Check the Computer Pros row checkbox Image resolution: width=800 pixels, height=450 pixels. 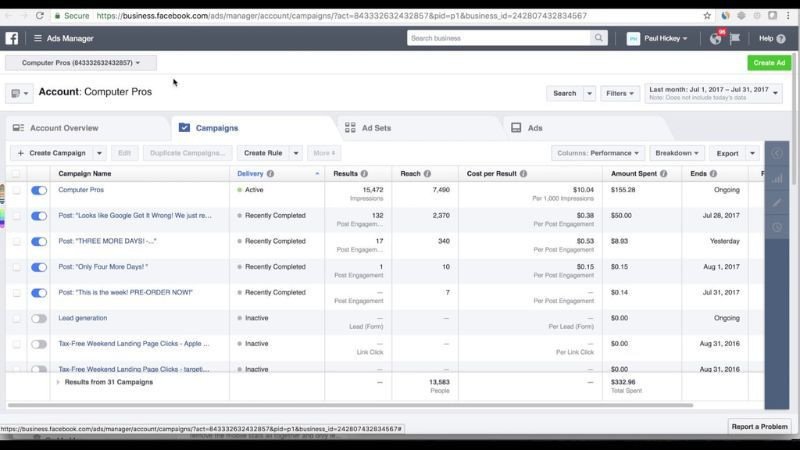pyautogui.click(x=16, y=190)
